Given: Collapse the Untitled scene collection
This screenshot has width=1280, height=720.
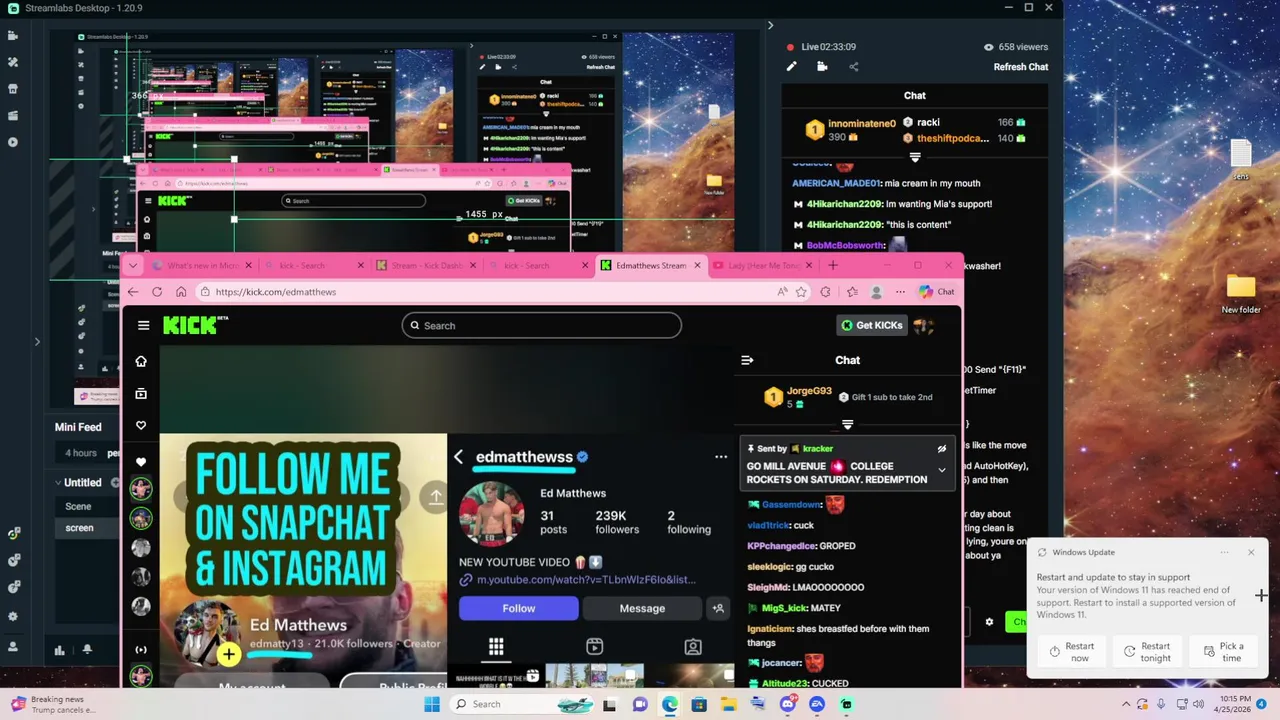Looking at the screenshot, I should point(58,482).
